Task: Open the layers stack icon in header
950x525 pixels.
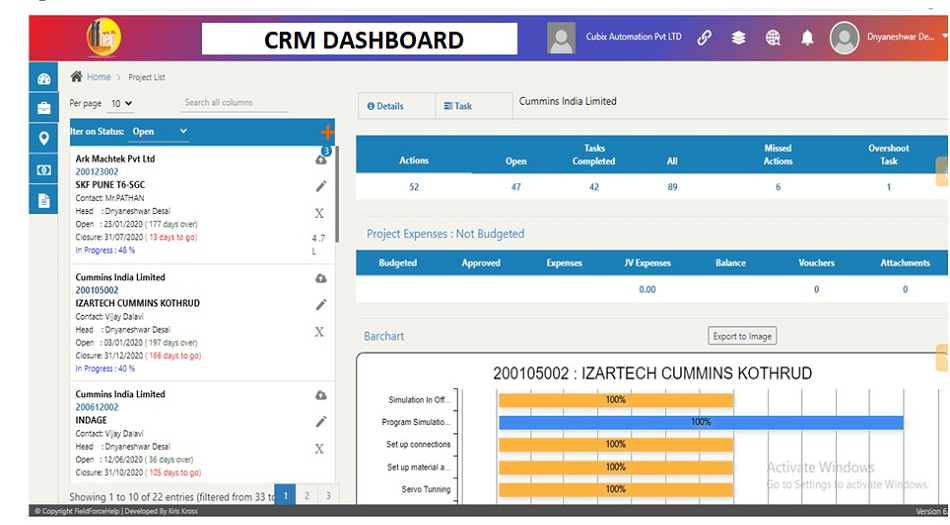Action: tap(738, 38)
